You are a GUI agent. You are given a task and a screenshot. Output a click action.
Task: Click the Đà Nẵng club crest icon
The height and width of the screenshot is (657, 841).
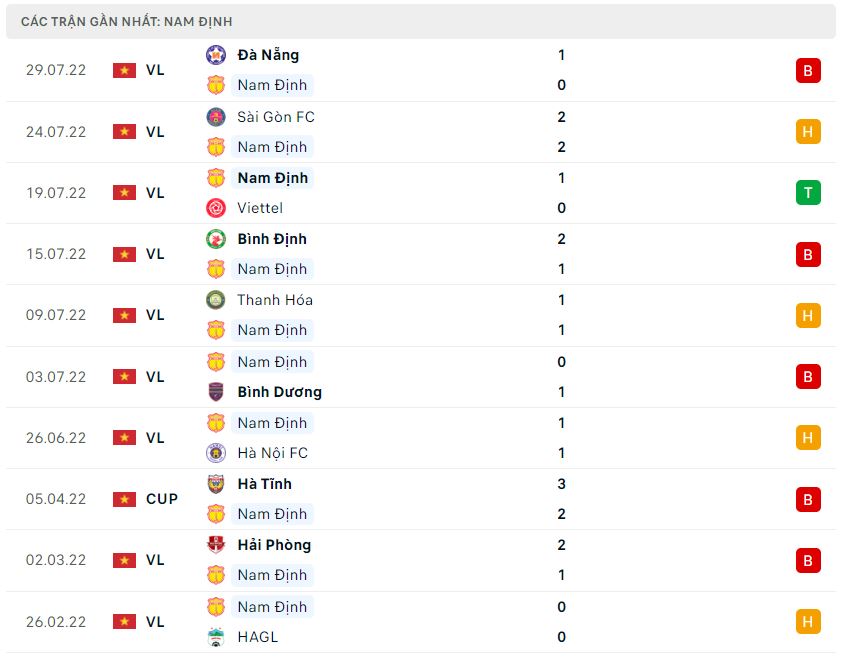(216, 55)
